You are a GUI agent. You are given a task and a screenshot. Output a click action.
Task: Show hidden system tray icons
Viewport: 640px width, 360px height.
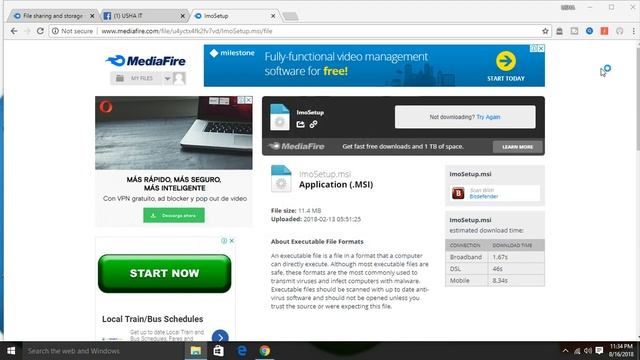[565, 351]
